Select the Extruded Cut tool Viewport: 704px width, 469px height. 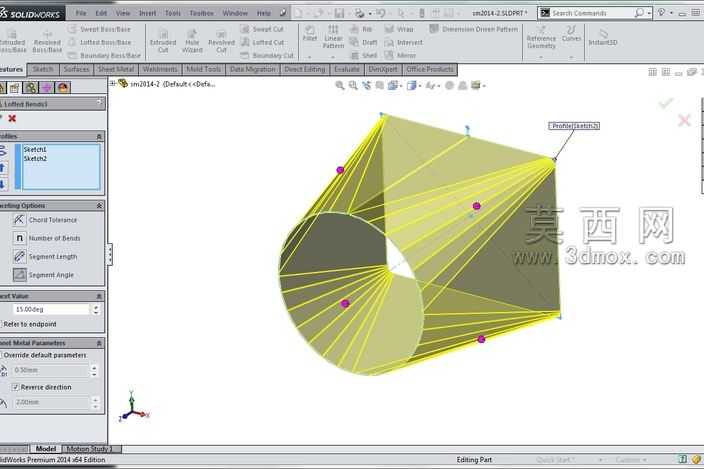click(163, 41)
